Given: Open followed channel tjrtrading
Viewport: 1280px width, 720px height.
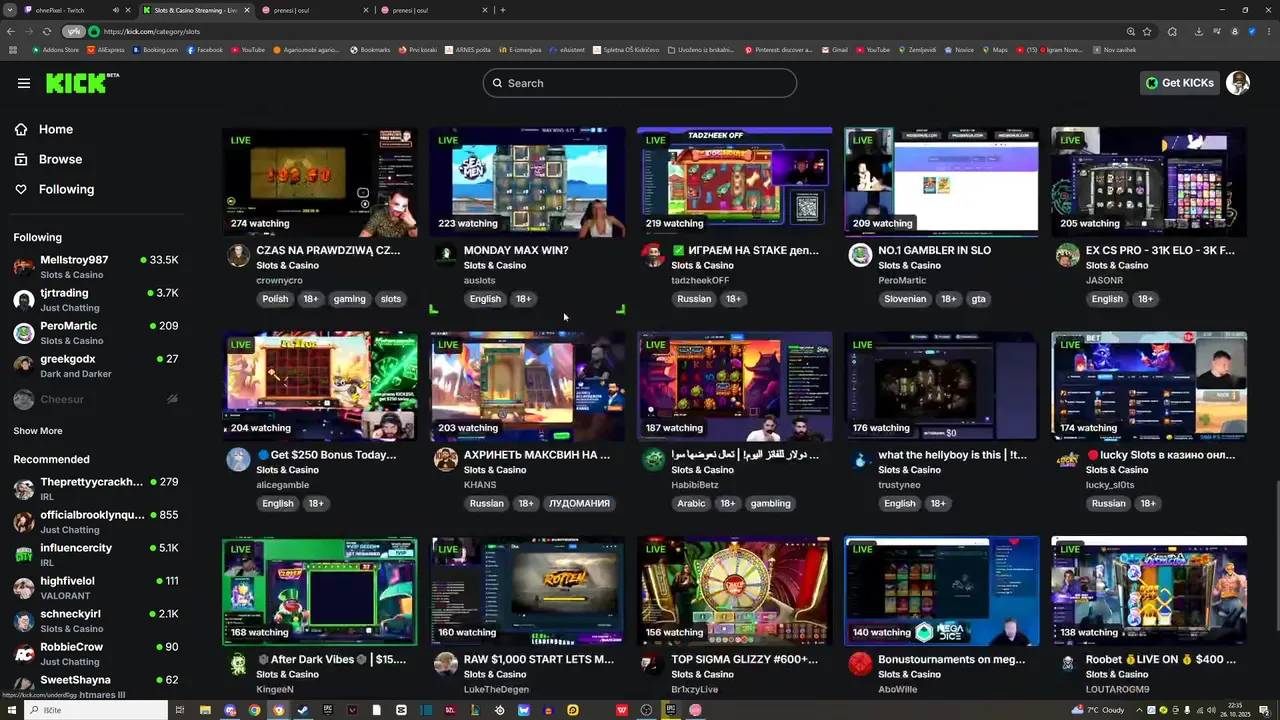Looking at the screenshot, I should pos(96,299).
